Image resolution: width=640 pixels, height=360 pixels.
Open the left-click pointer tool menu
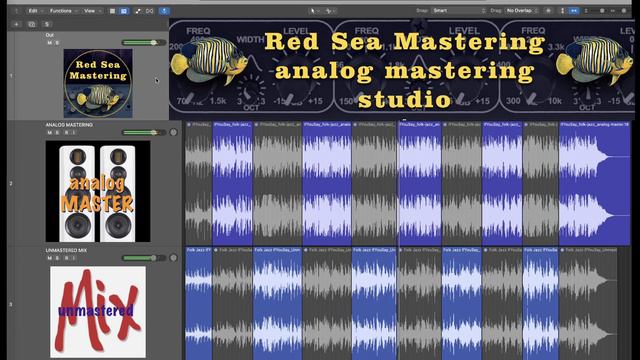[314, 11]
